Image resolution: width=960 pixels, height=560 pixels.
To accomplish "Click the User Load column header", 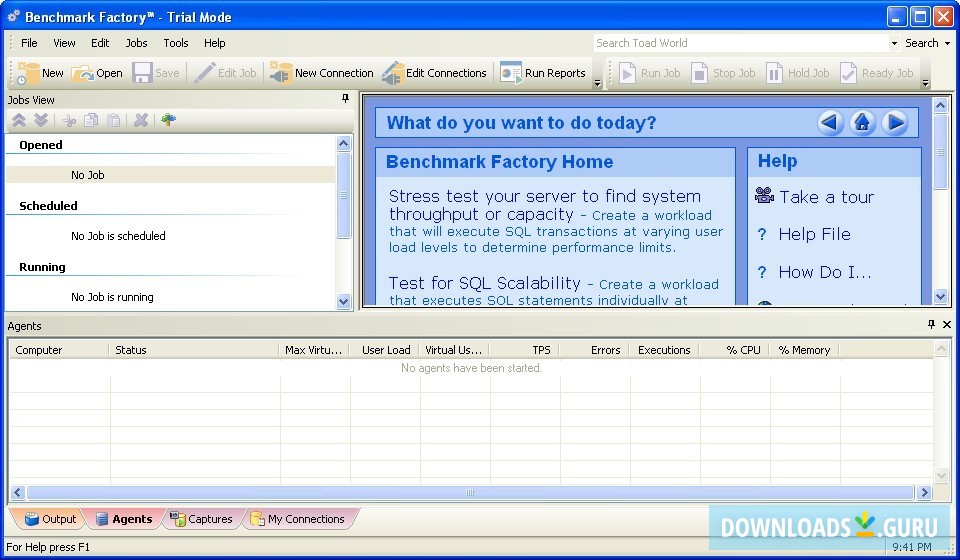I will (x=386, y=350).
